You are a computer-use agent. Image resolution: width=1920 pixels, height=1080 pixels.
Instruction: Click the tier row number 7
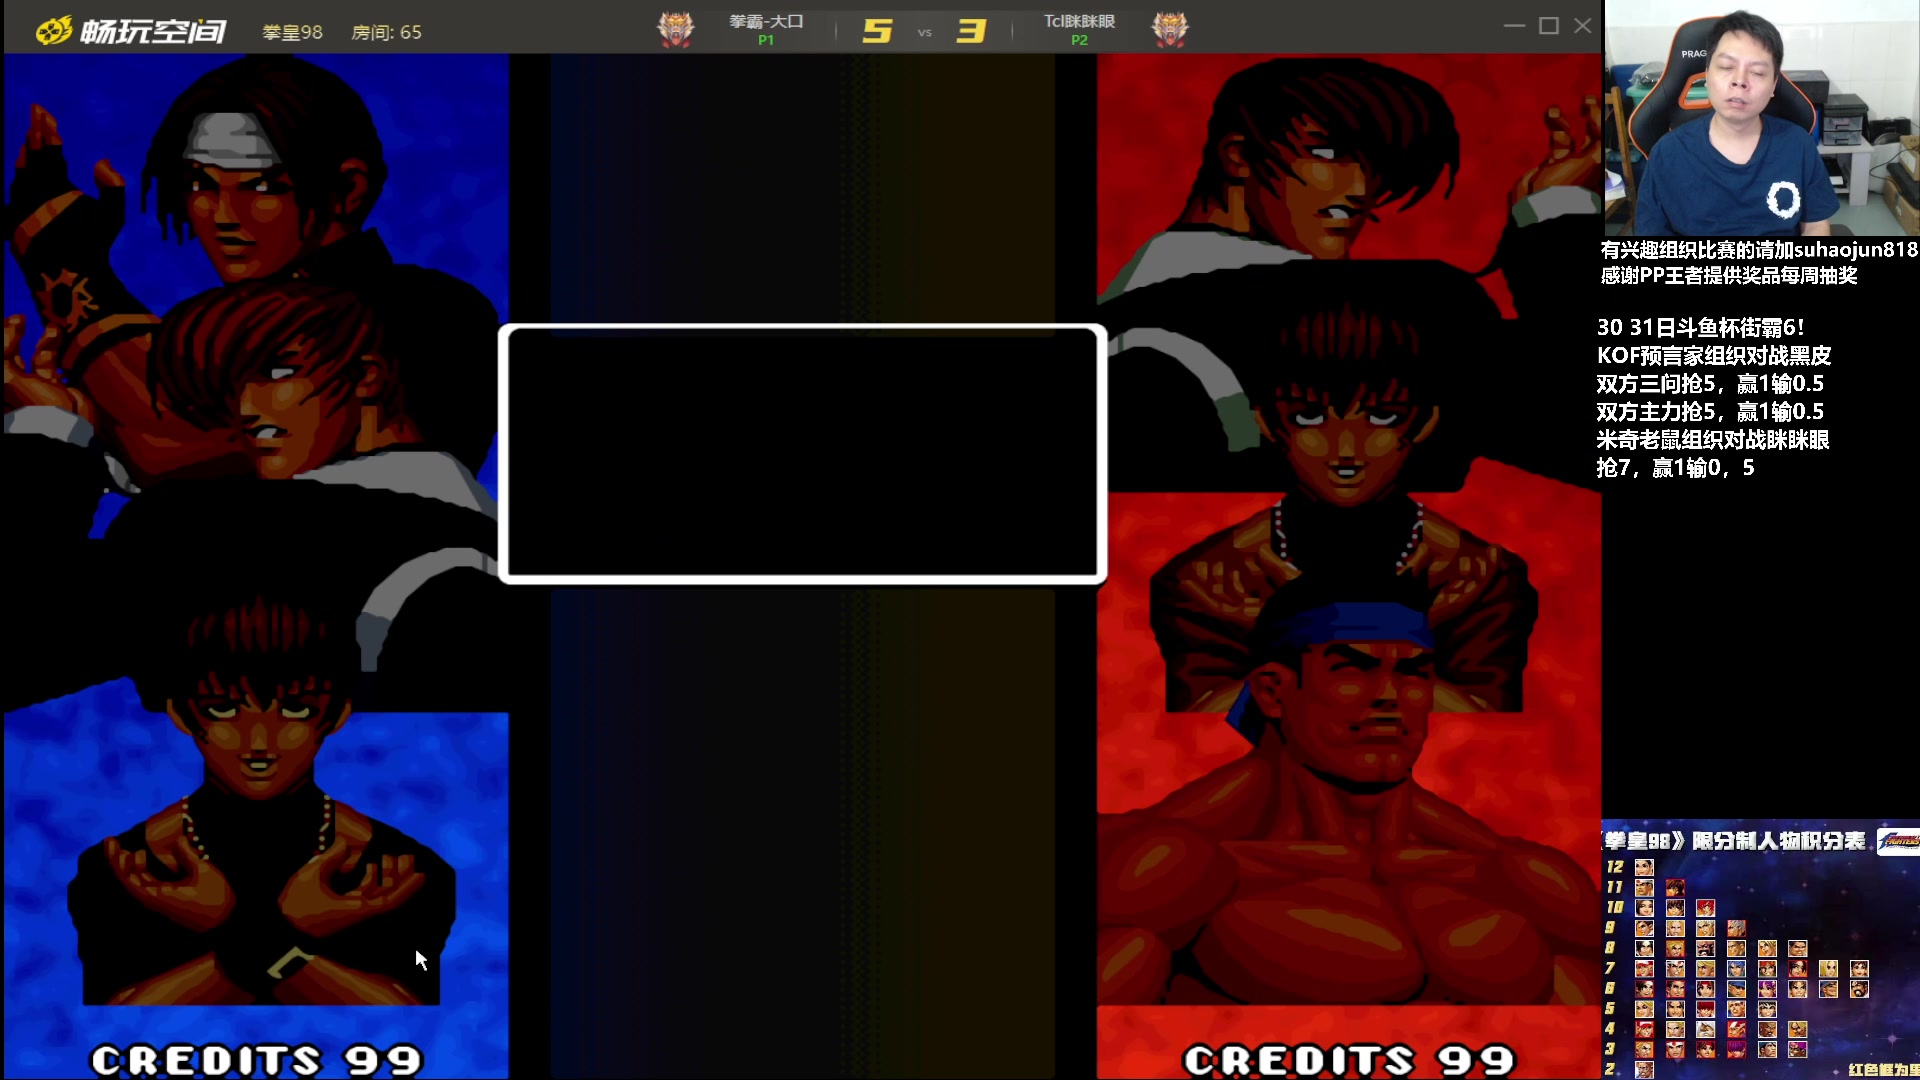[x=1610, y=968]
